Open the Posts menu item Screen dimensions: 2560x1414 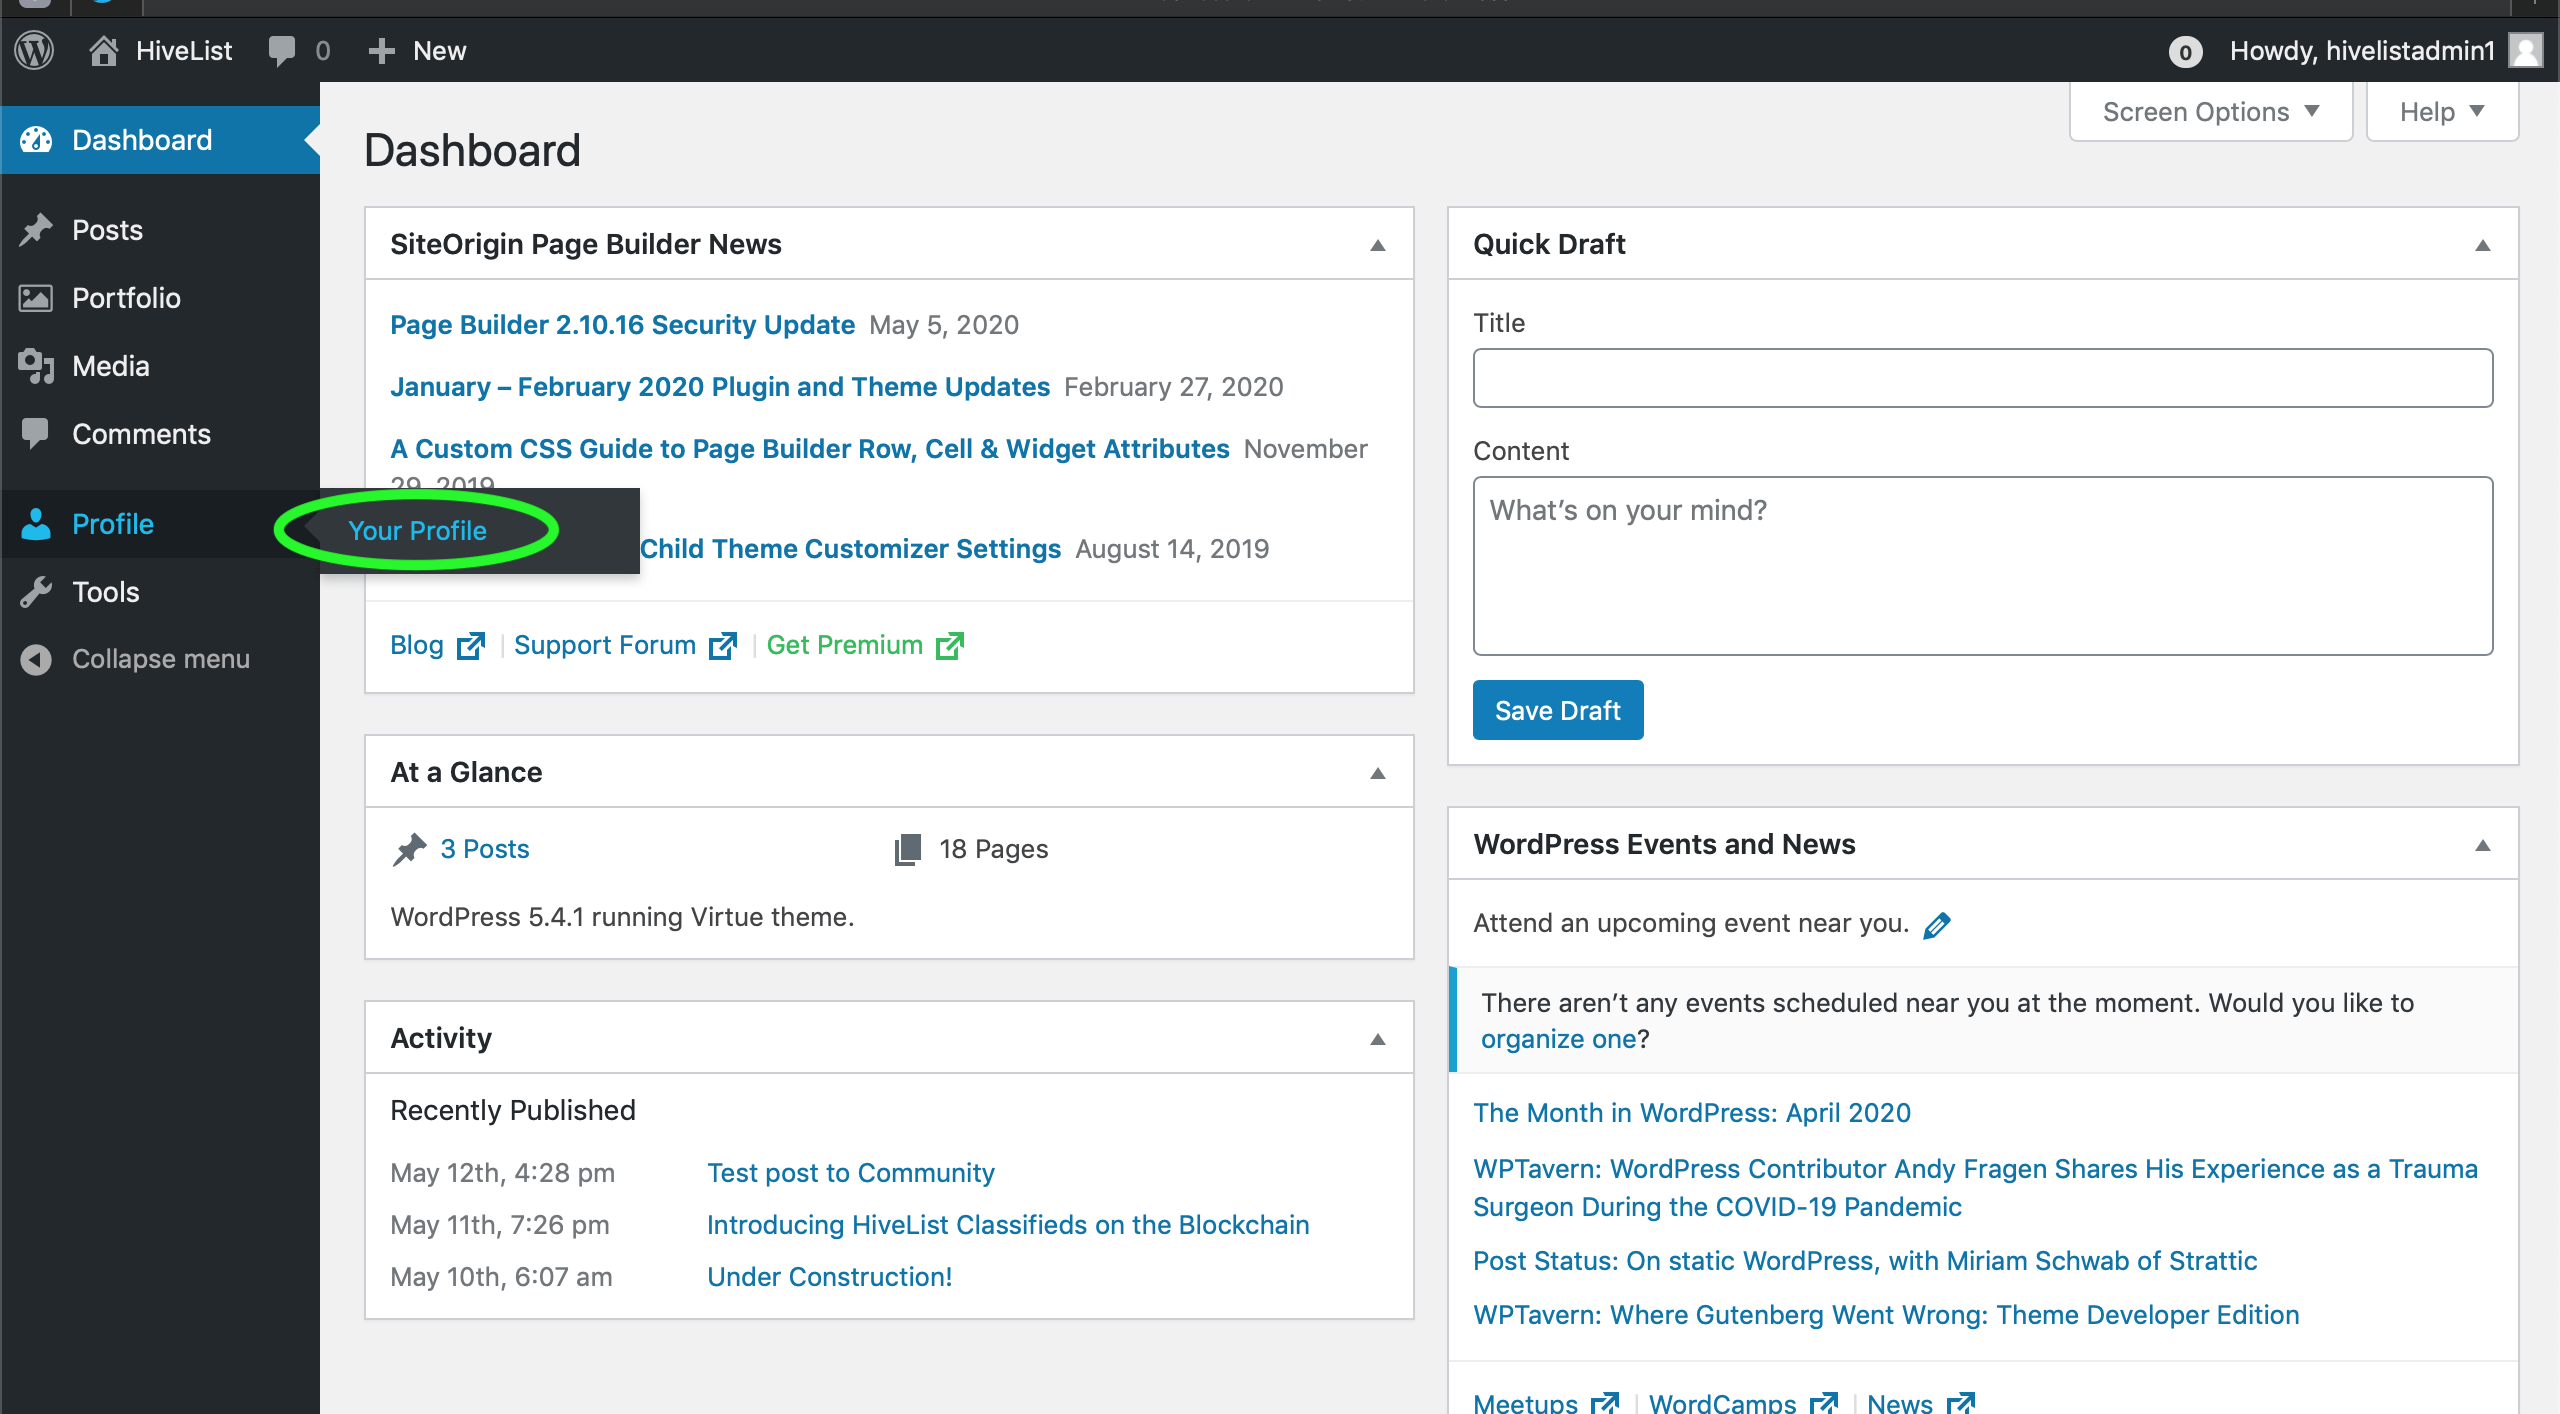tap(160, 230)
